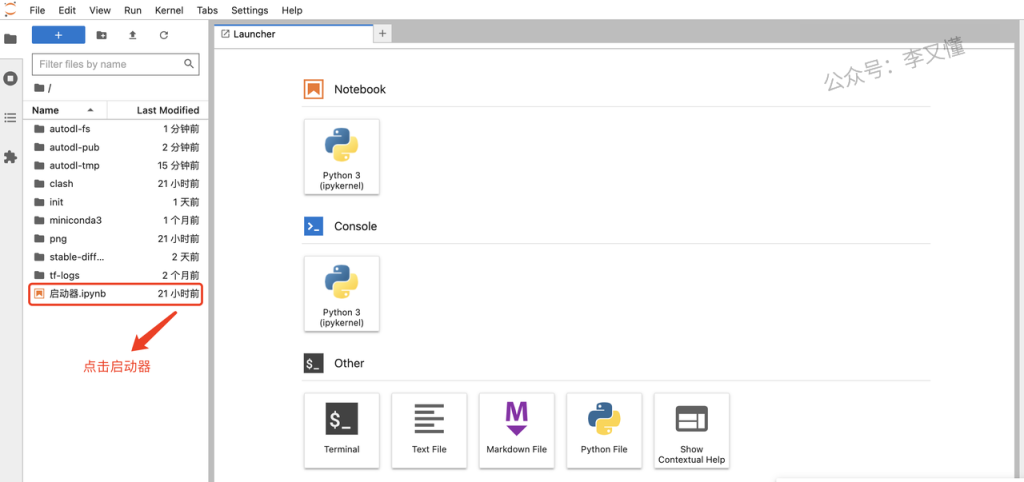Create a new Python File

tap(604, 429)
